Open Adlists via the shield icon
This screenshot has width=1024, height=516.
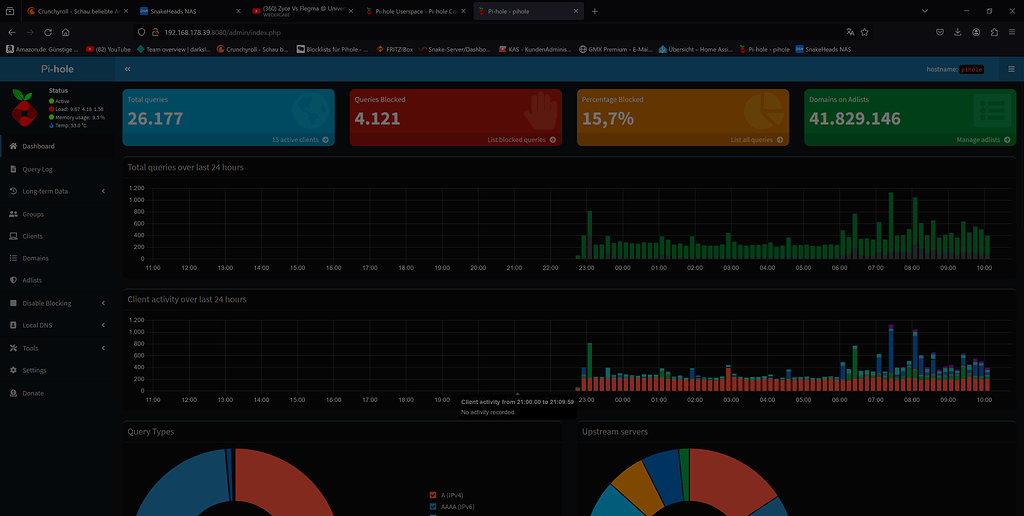pyautogui.click(x=13, y=280)
